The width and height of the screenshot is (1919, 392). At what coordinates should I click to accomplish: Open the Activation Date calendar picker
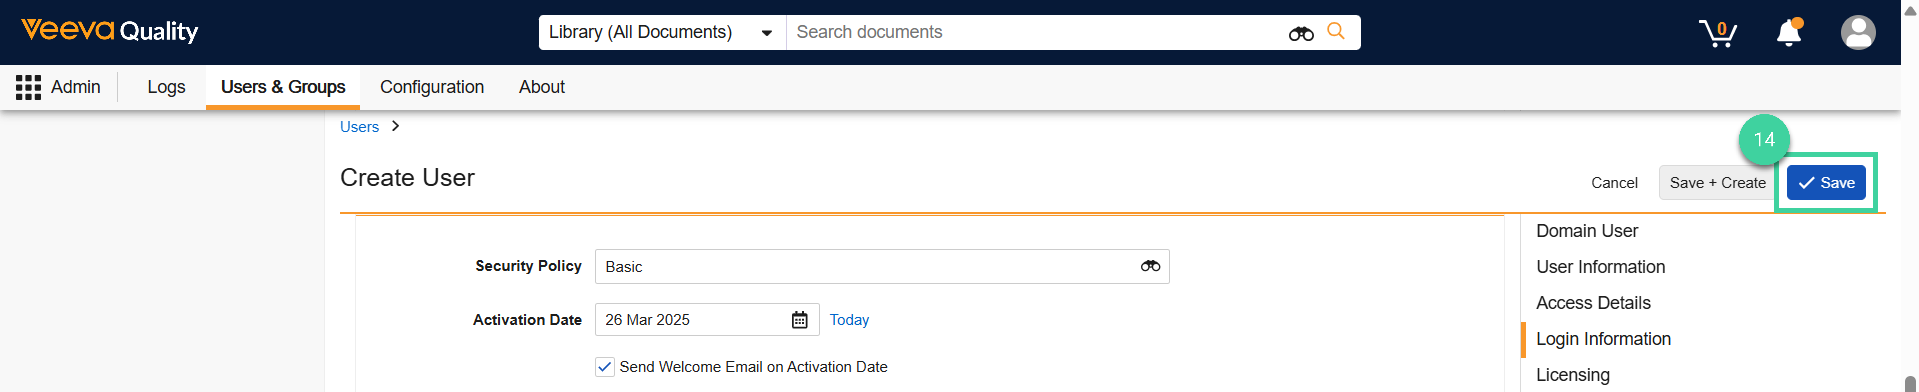click(x=799, y=320)
